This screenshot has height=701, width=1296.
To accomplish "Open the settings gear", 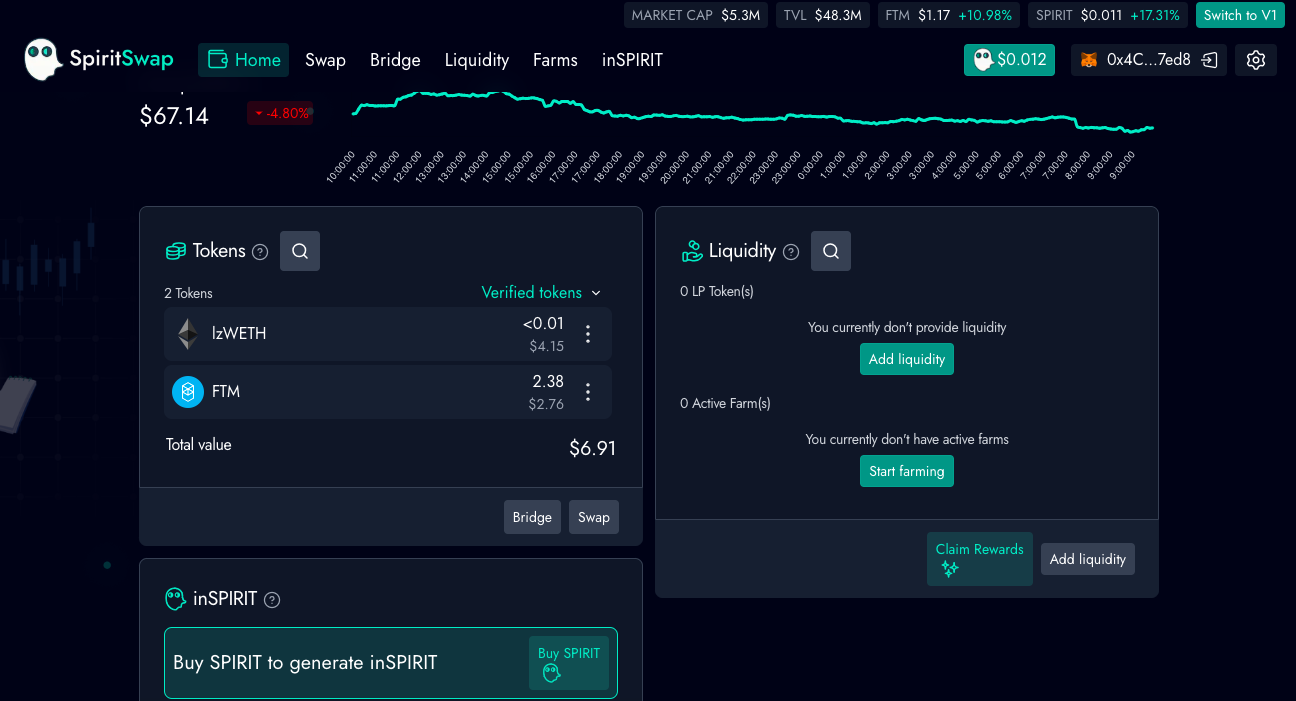I will [1255, 60].
